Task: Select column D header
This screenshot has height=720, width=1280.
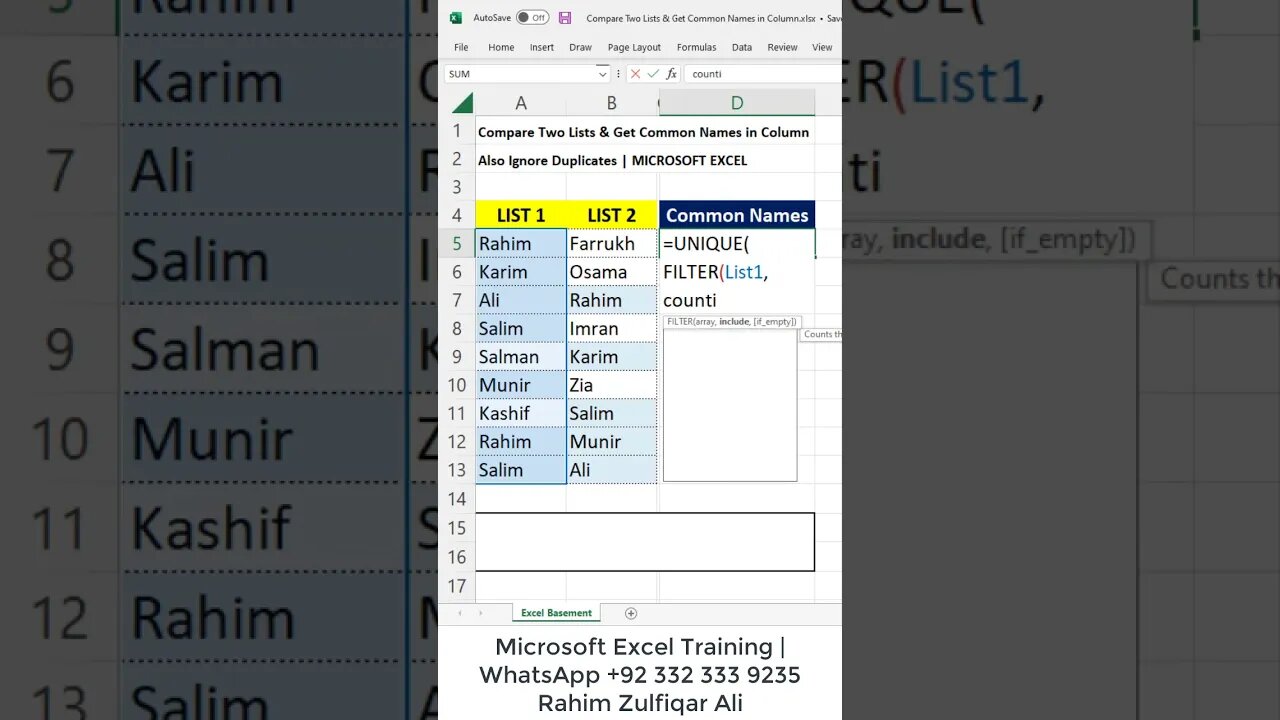Action: pos(737,103)
